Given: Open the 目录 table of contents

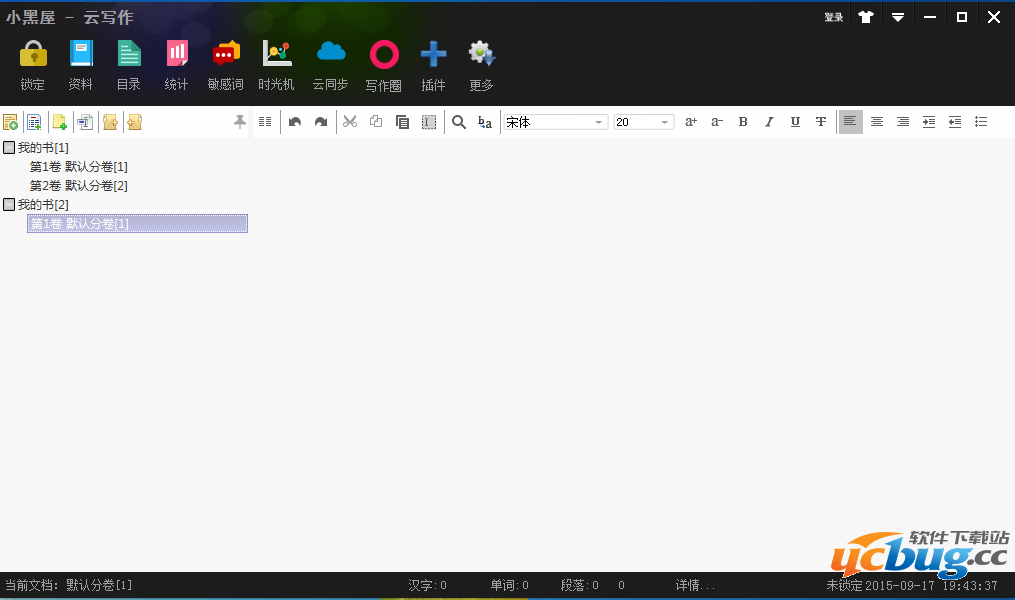Looking at the screenshot, I should coord(129,55).
